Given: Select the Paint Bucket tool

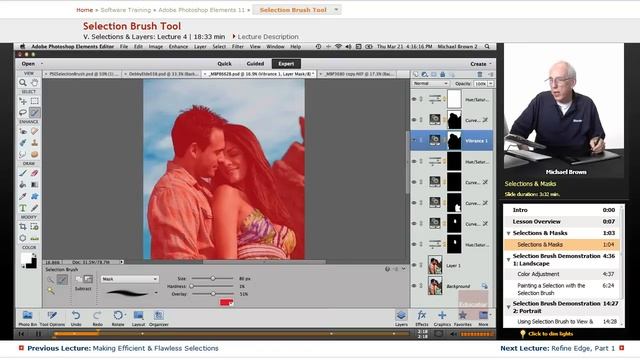Looking at the screenshot, I should [23, 184].
